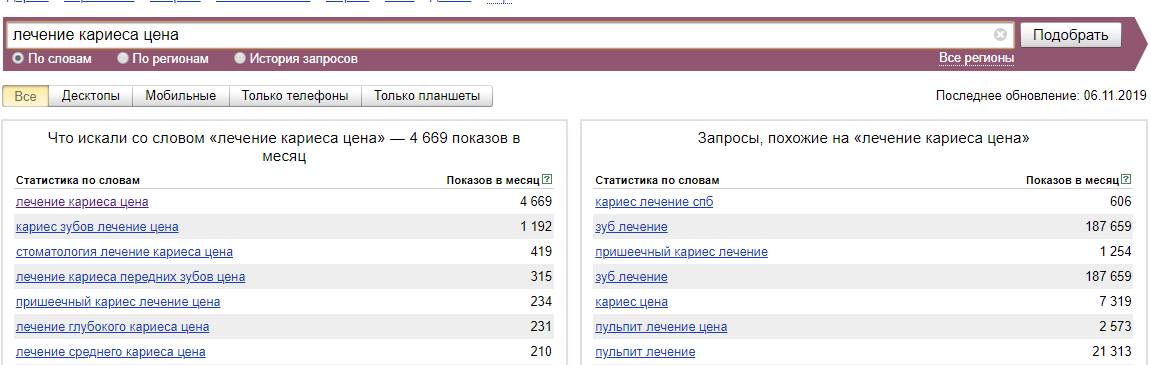
Task: Select the 'История запросов' radio button
Action: point(239,58)
